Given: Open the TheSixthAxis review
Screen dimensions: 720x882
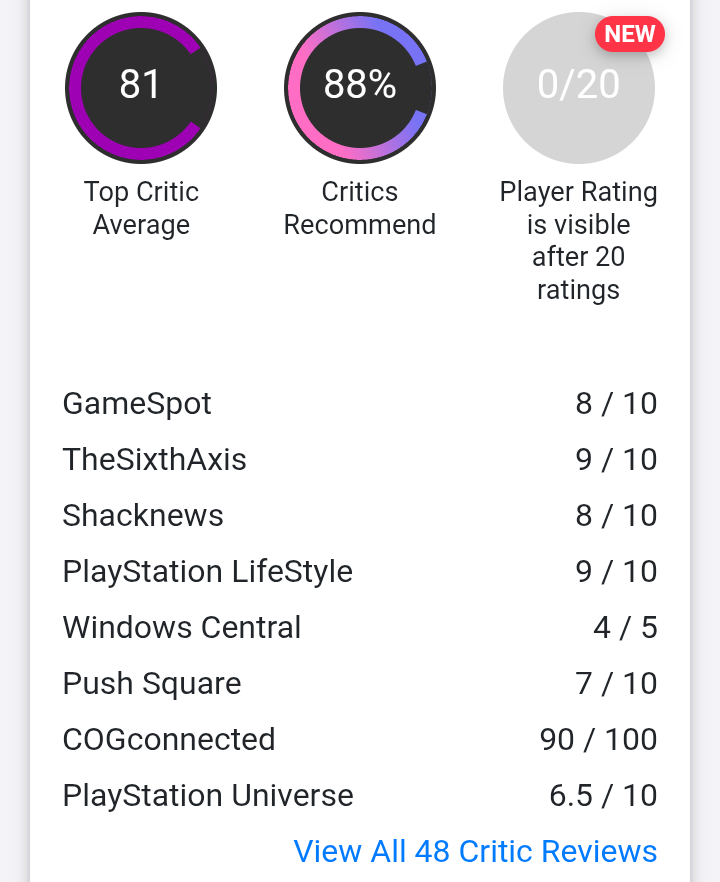Looking at the screenshot, I should [154, 459].
